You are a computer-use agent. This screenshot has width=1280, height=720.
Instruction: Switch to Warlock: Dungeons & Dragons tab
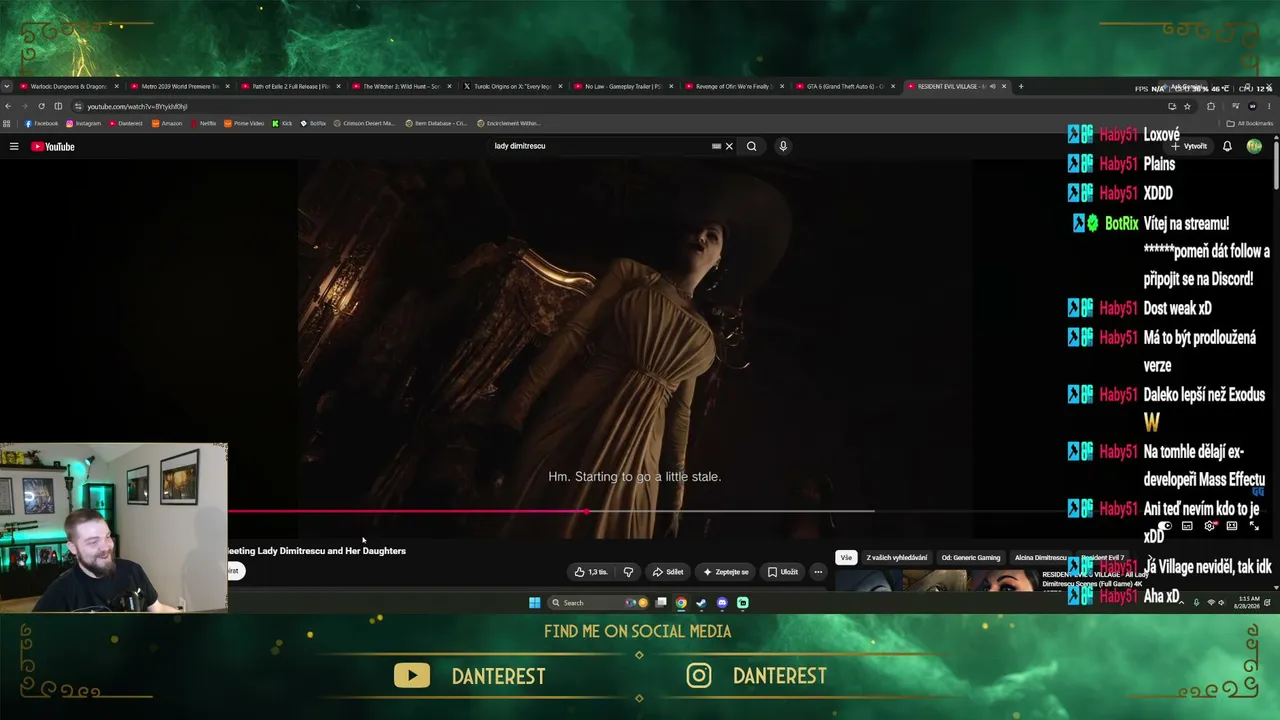pos(68,86)
